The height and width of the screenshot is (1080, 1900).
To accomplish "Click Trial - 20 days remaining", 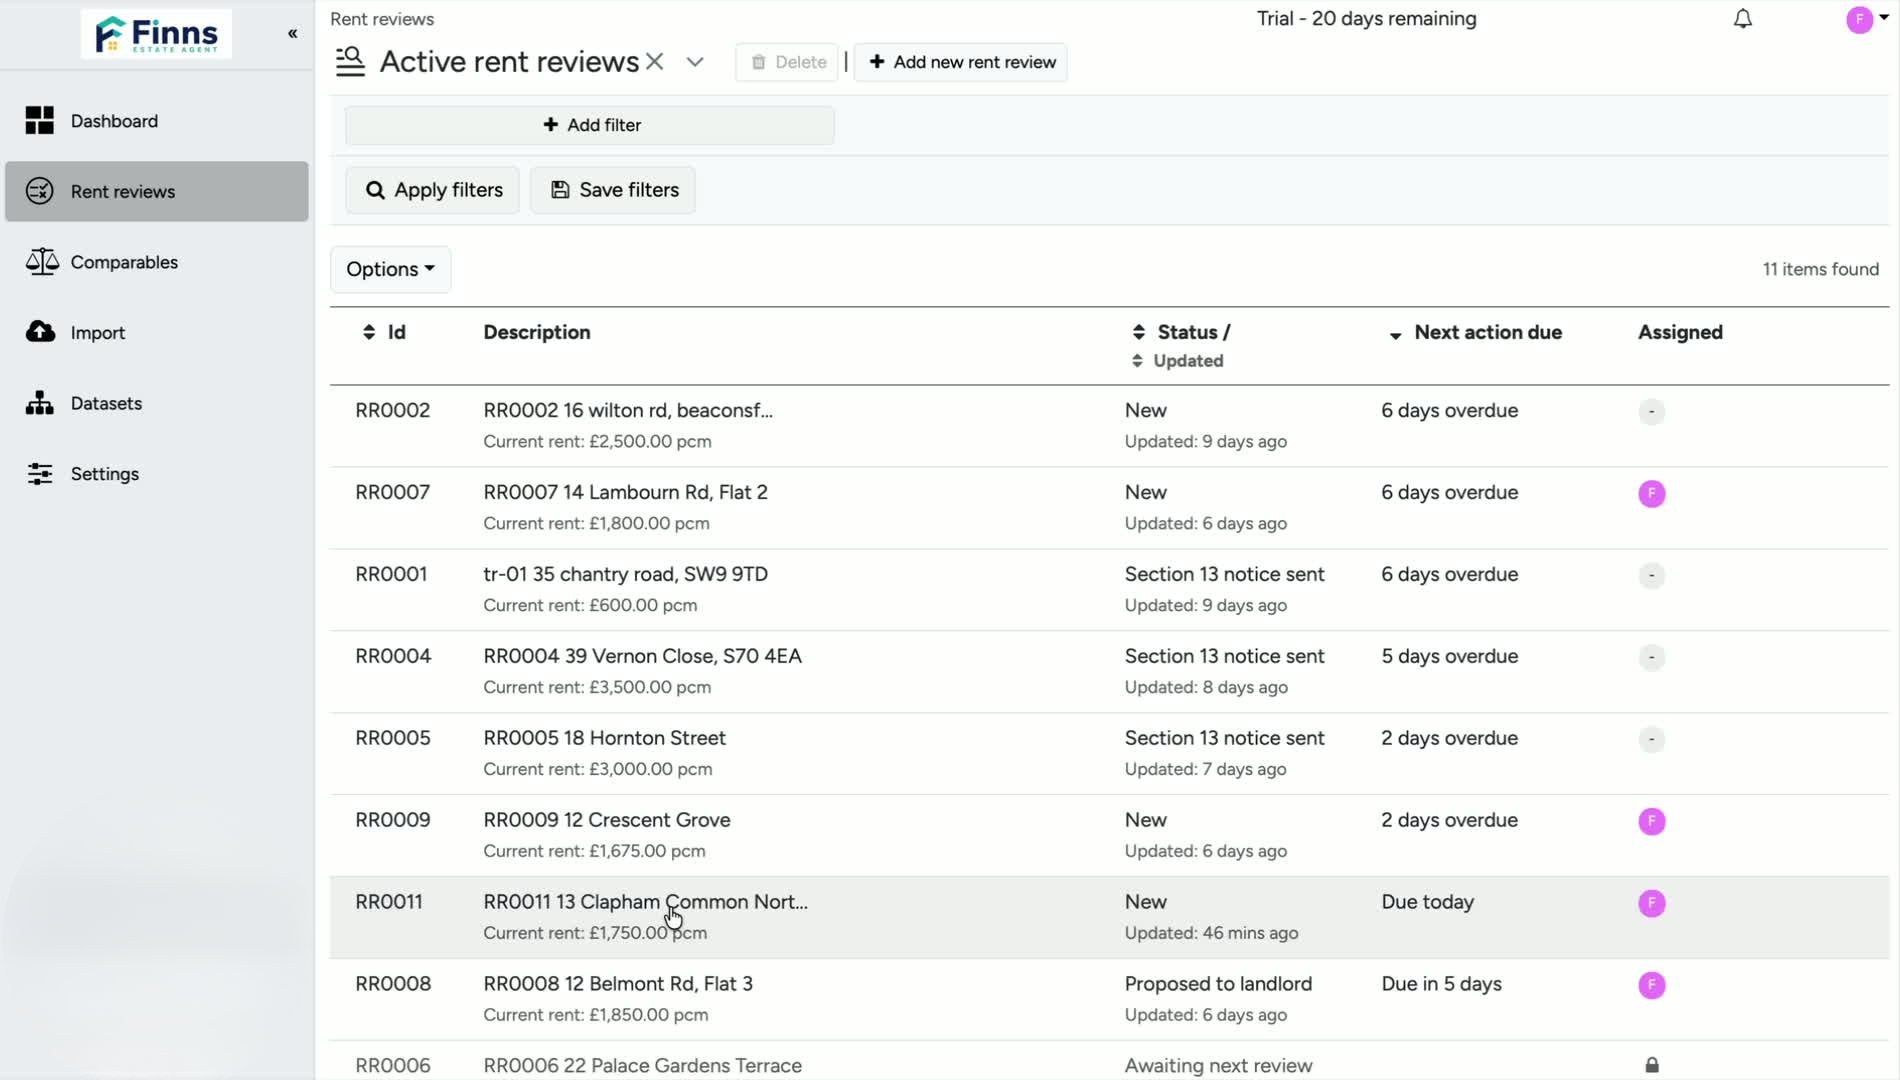I will coord(1366,19).
